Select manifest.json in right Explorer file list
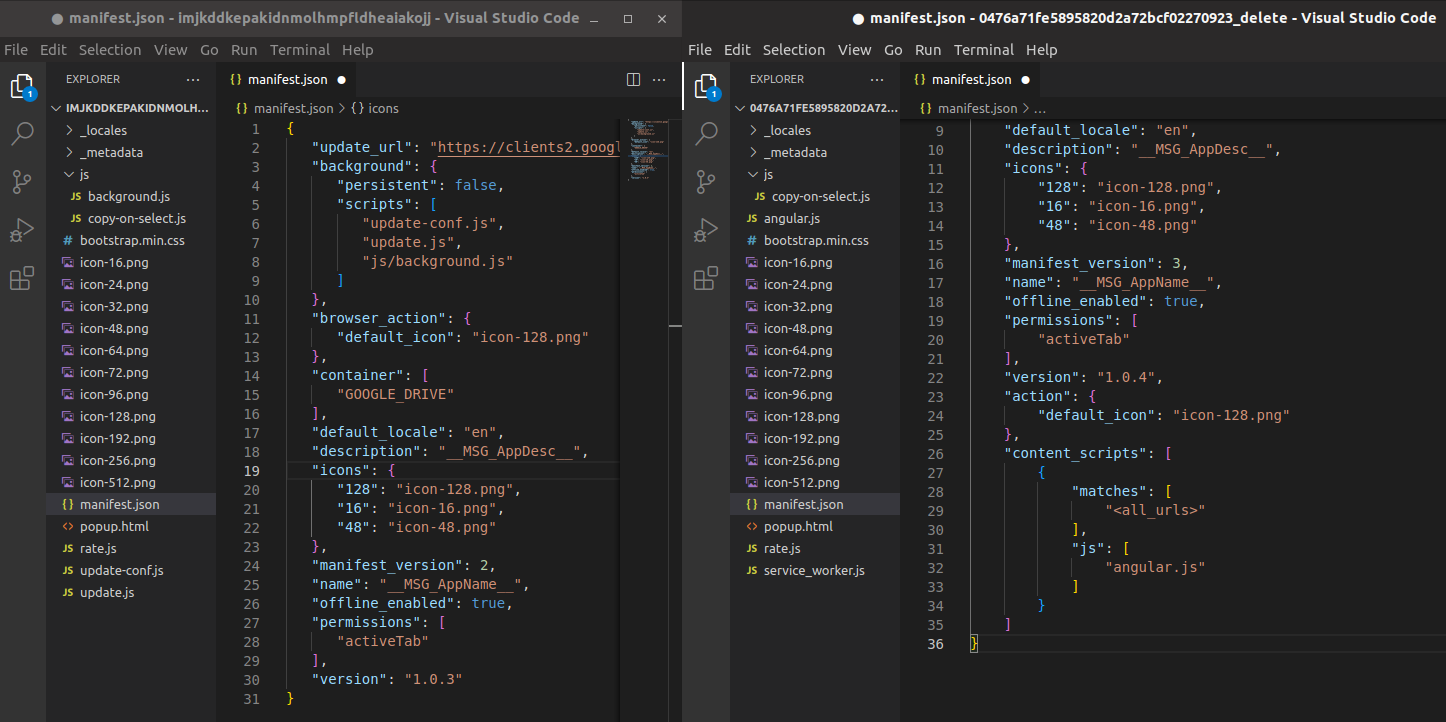 (x=815, y=504)
